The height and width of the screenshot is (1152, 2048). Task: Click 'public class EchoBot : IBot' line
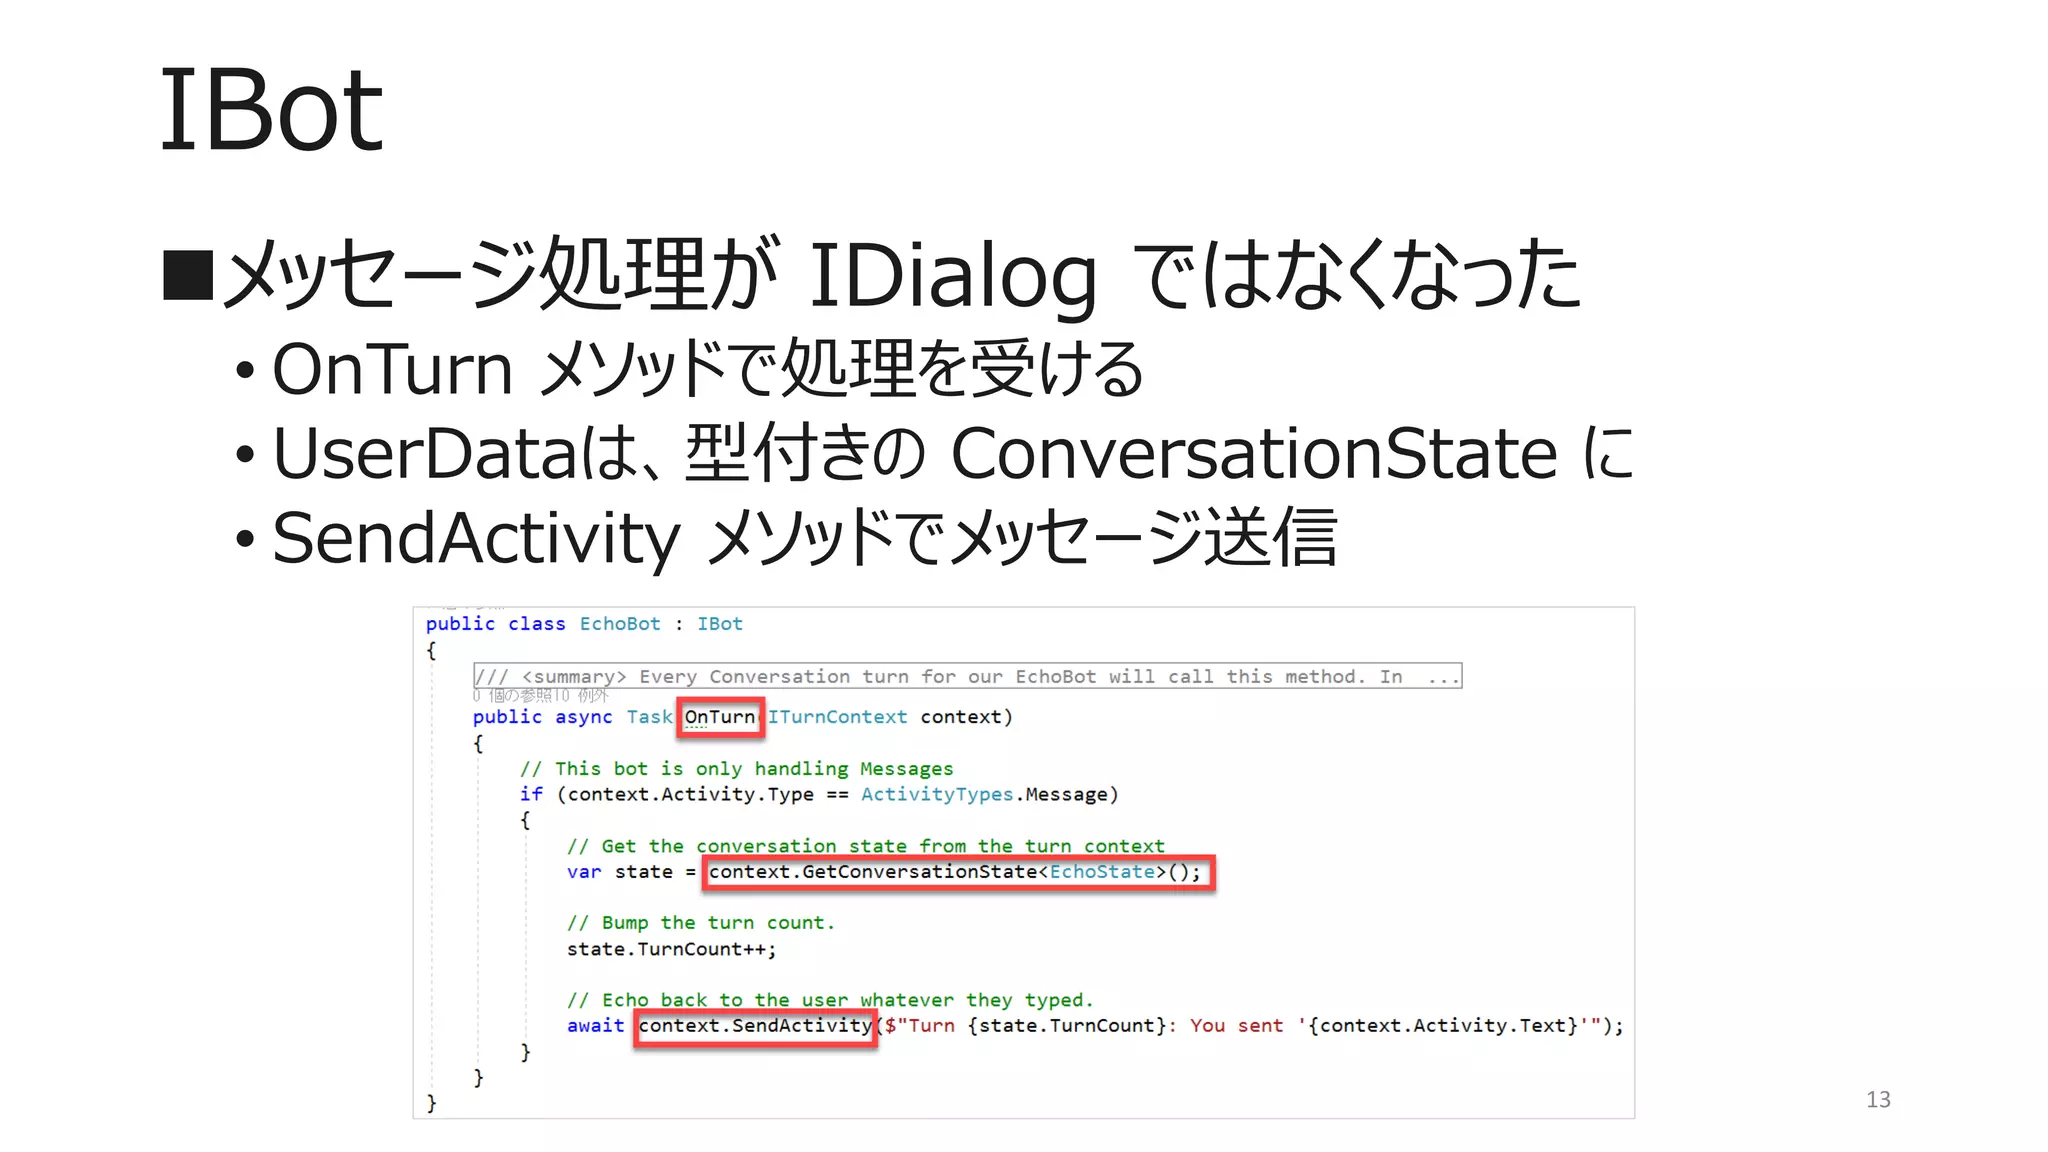(x=584, y=624)
